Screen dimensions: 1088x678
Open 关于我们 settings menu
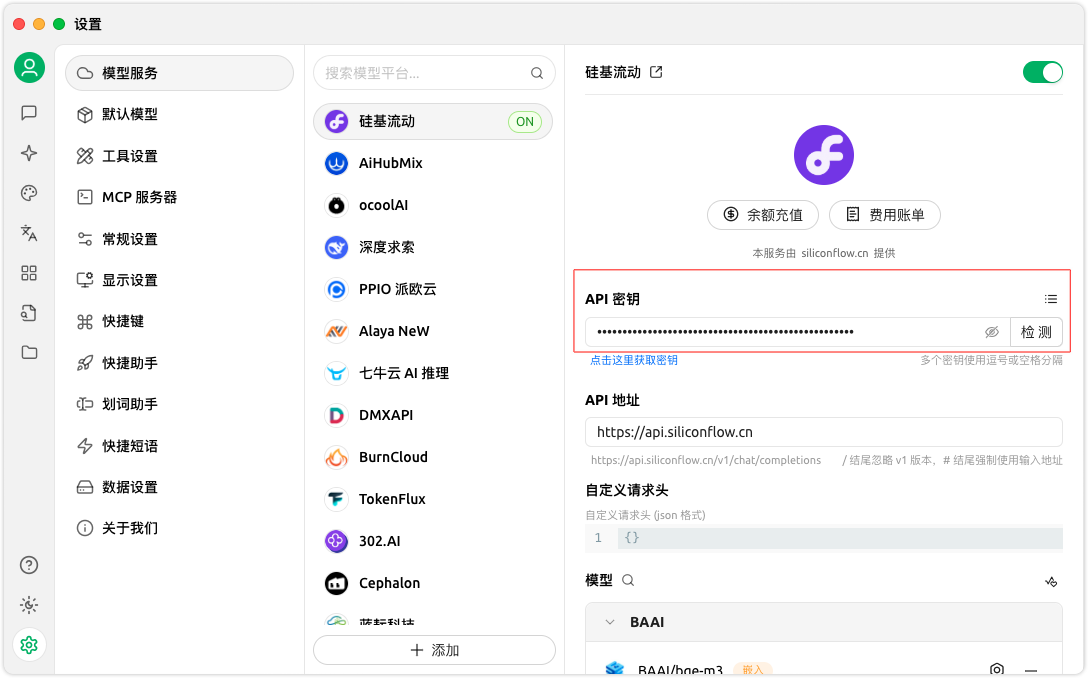[179, 528]
